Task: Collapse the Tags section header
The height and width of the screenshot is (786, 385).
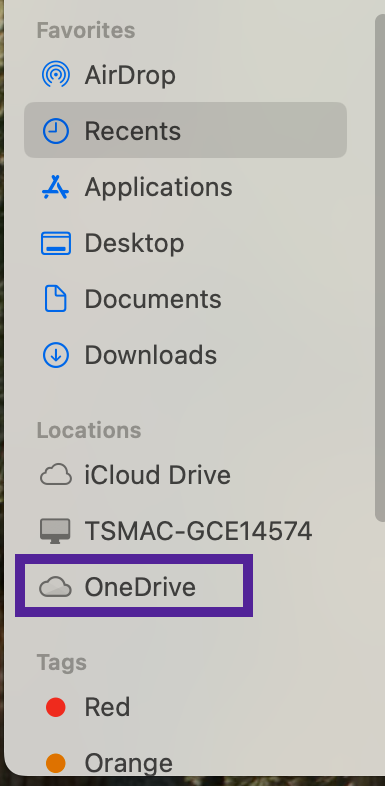Action: click(62, 662)
